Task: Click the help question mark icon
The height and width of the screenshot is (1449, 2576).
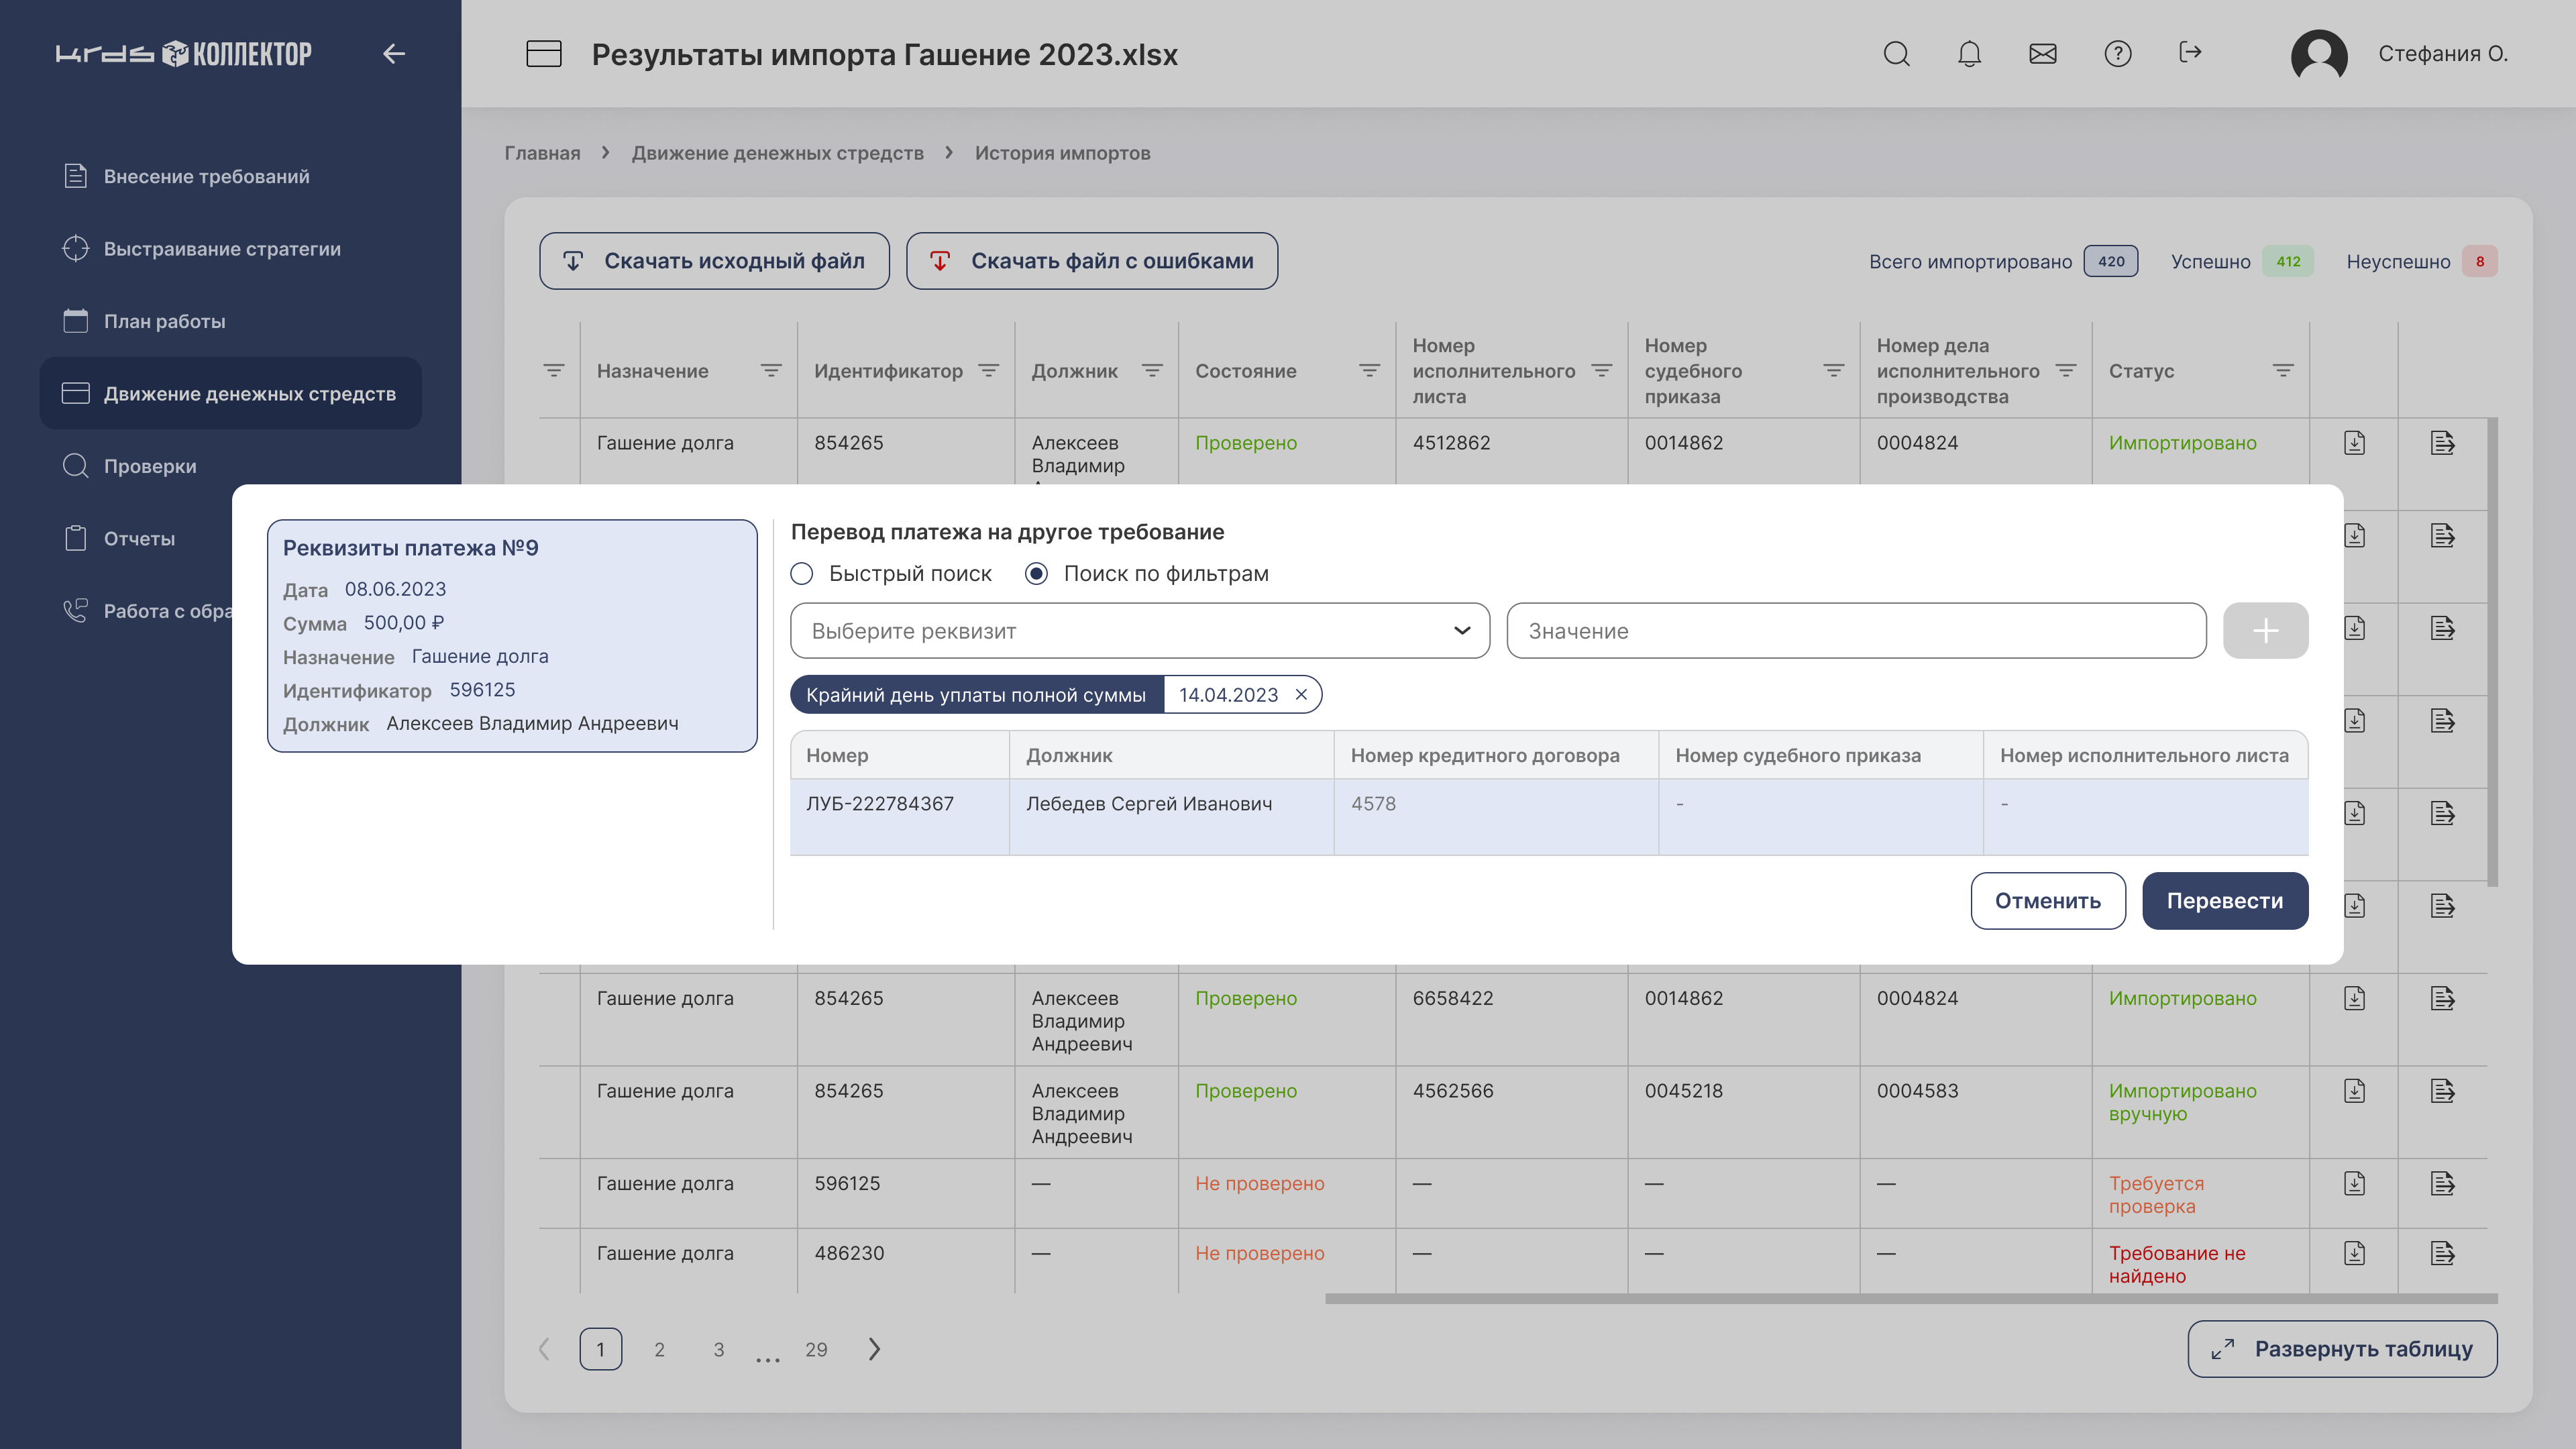Action: pyautogui.click(x=2117, y=53)
